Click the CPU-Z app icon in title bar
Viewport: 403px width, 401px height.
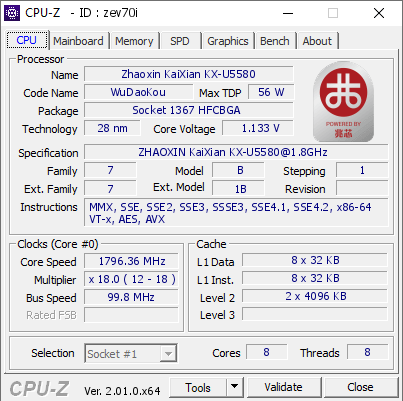pos(12,13)
